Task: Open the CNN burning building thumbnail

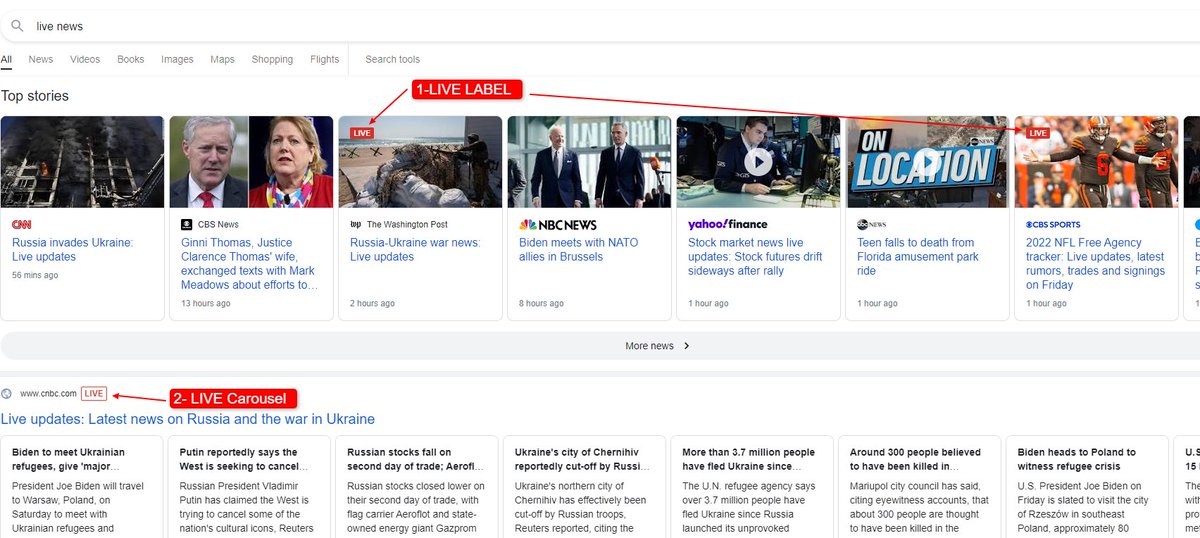Action: 82,162
